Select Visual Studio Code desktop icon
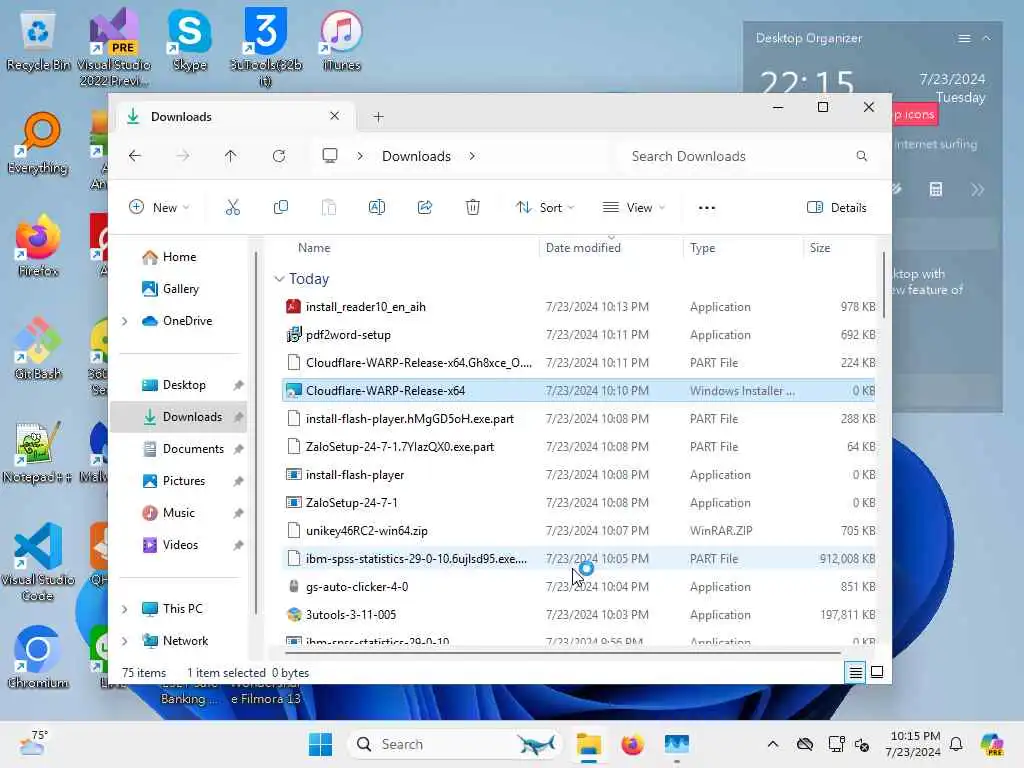 (38, 562)
